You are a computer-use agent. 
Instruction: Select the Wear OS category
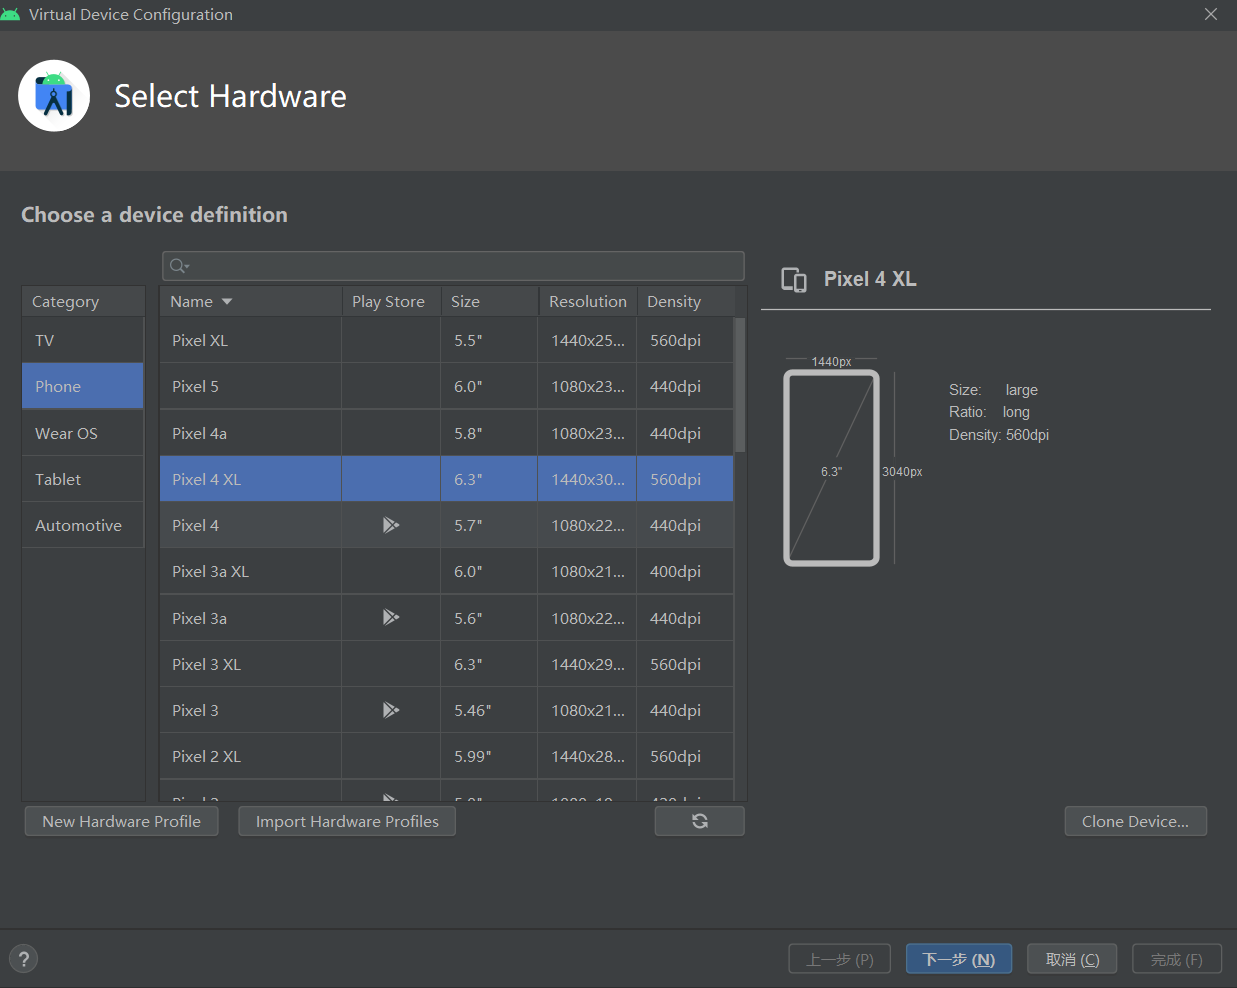pyautogui.click(x=83, y=433)
